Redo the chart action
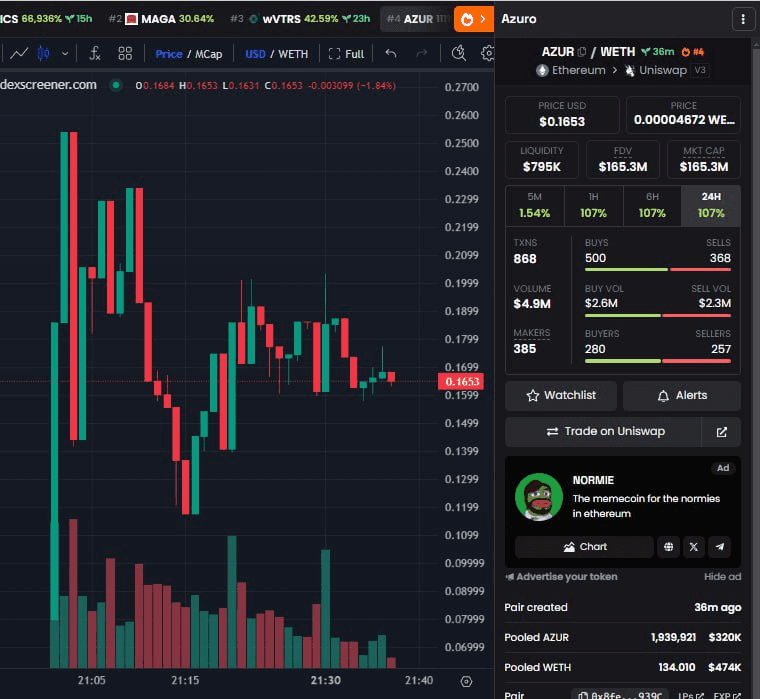Image resolution: width=760 pixels, height=699 pixels. pyautogui.click(x=422, y=53)
